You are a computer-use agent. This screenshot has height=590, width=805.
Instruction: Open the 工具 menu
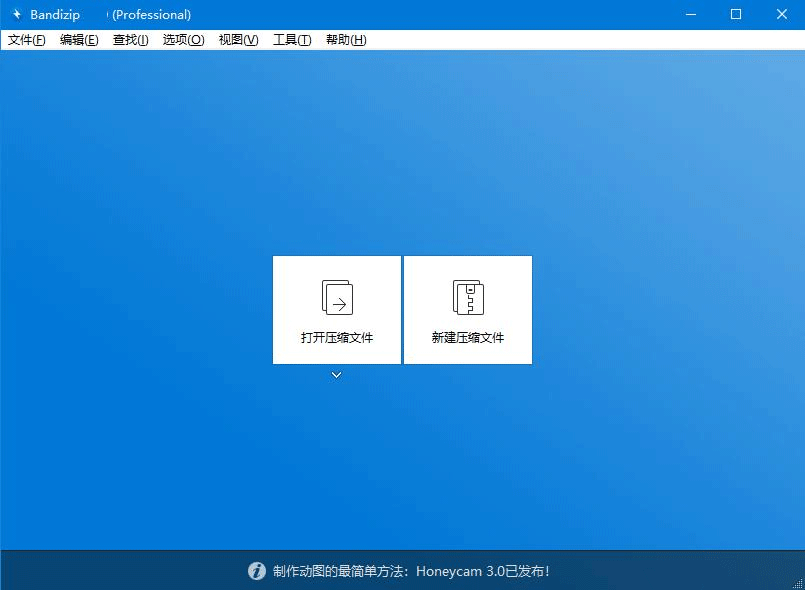291,39
